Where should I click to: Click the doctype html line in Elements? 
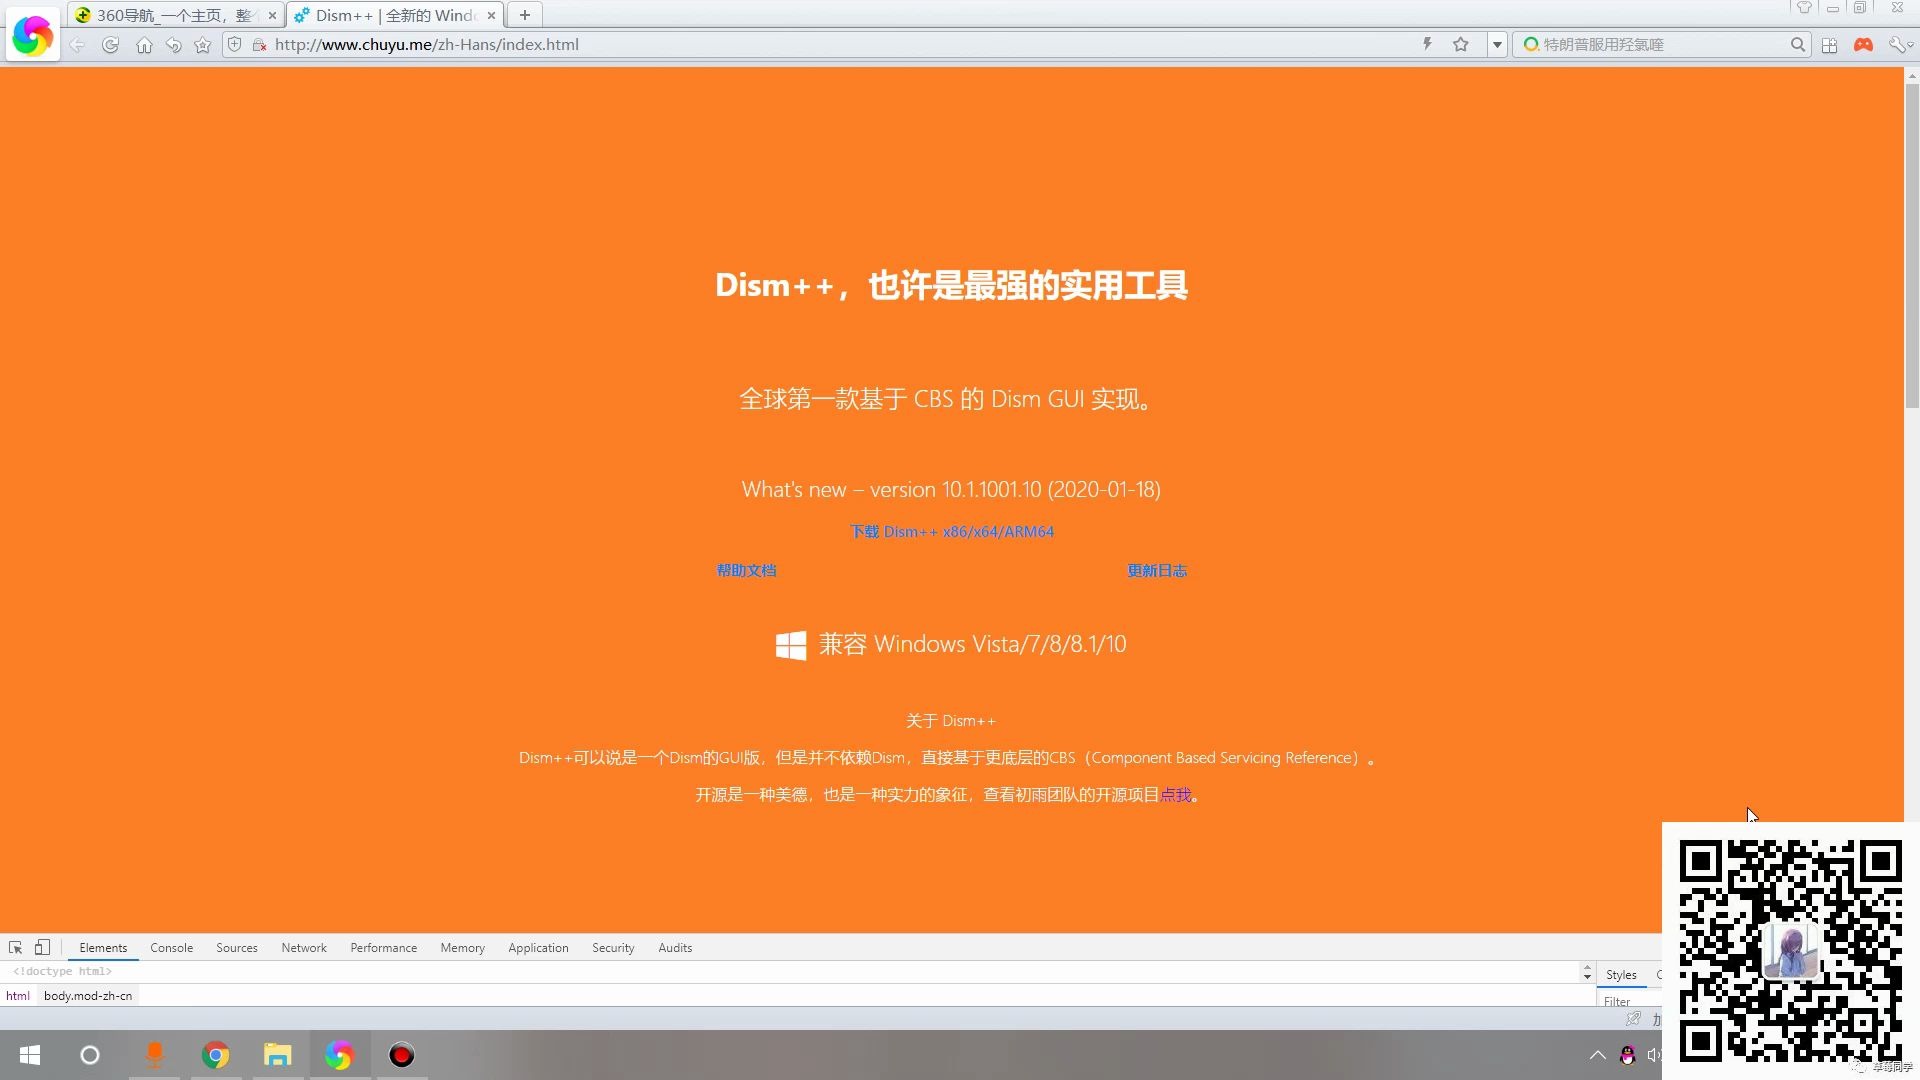click(62, 972)
